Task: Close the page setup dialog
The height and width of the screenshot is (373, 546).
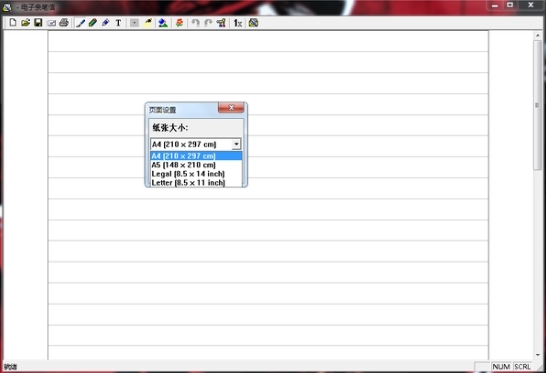Action: coord(231,108)
